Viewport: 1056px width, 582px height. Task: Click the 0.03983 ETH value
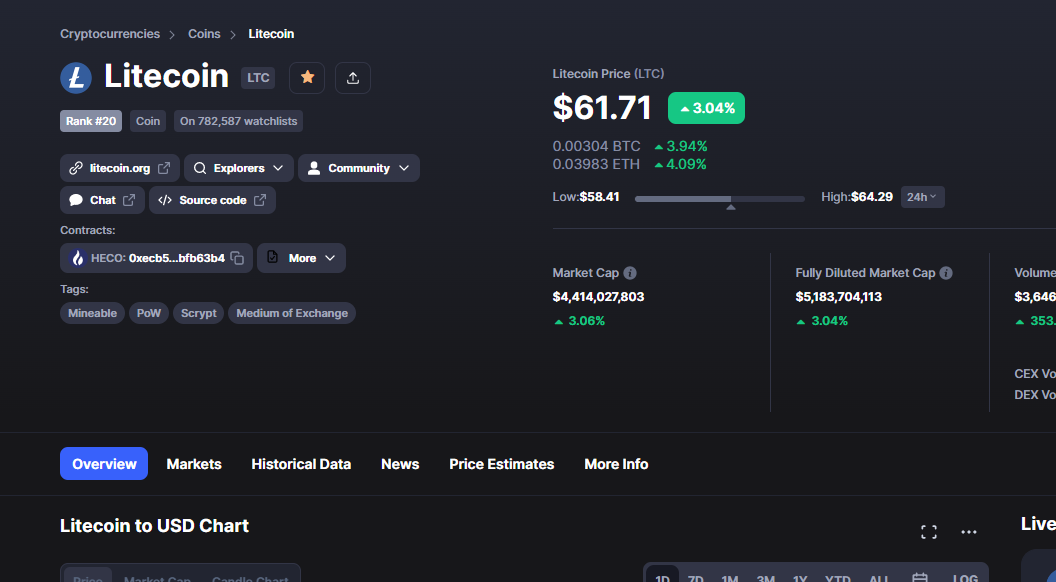(596, 164)
